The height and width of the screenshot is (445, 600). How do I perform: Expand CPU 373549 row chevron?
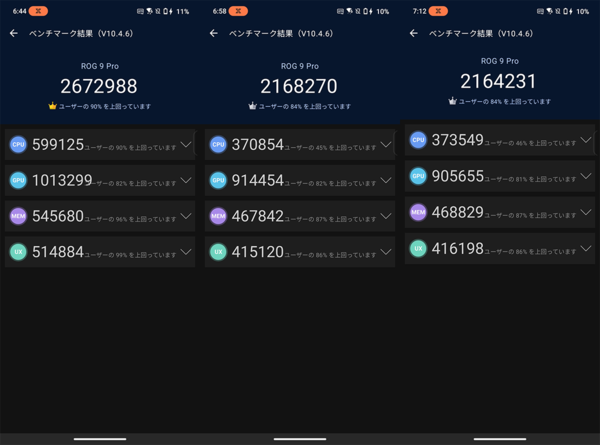586,140
